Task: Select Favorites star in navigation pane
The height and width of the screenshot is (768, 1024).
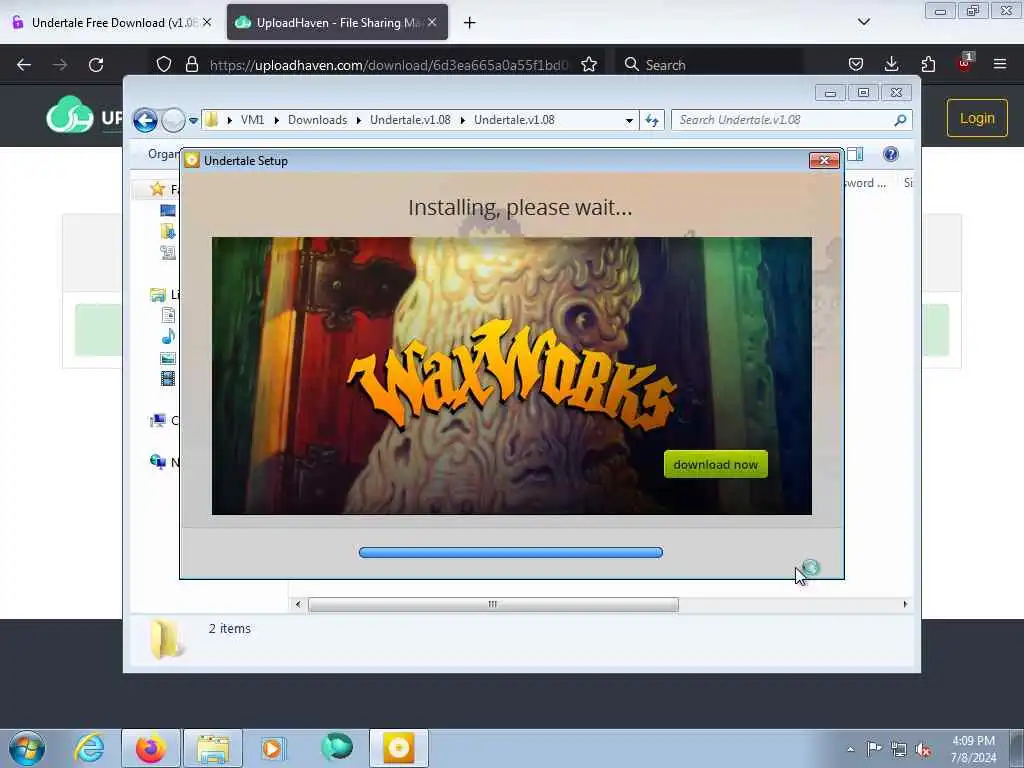Action: point(157,189)
